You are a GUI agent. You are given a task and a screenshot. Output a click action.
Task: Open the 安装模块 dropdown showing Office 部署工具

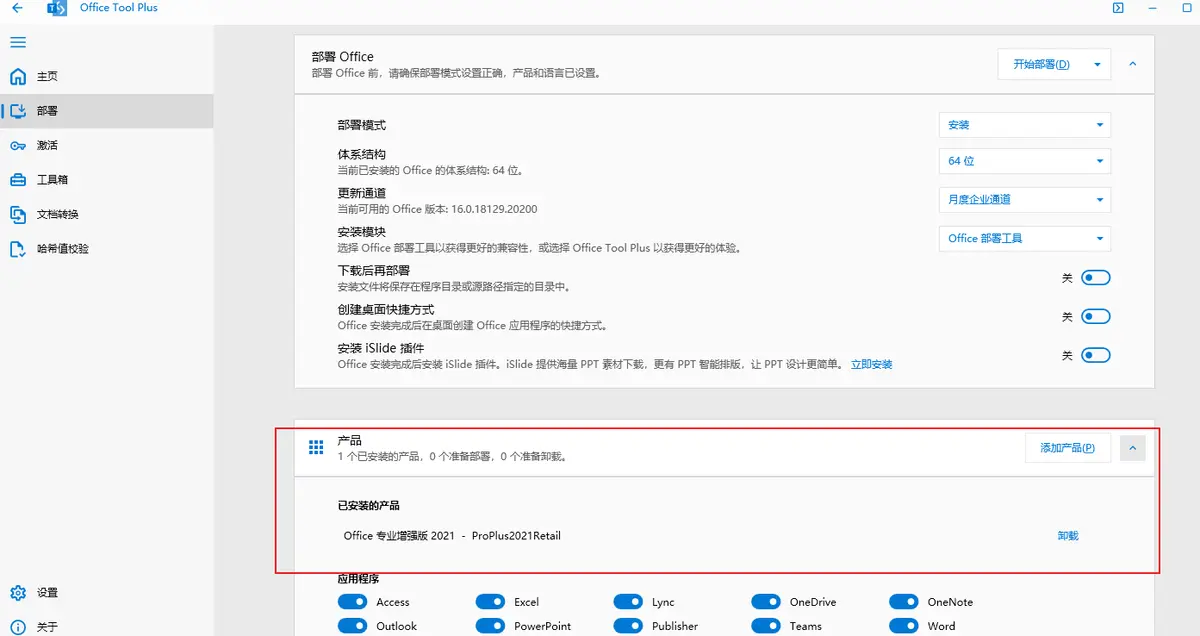coord(1025,238)
